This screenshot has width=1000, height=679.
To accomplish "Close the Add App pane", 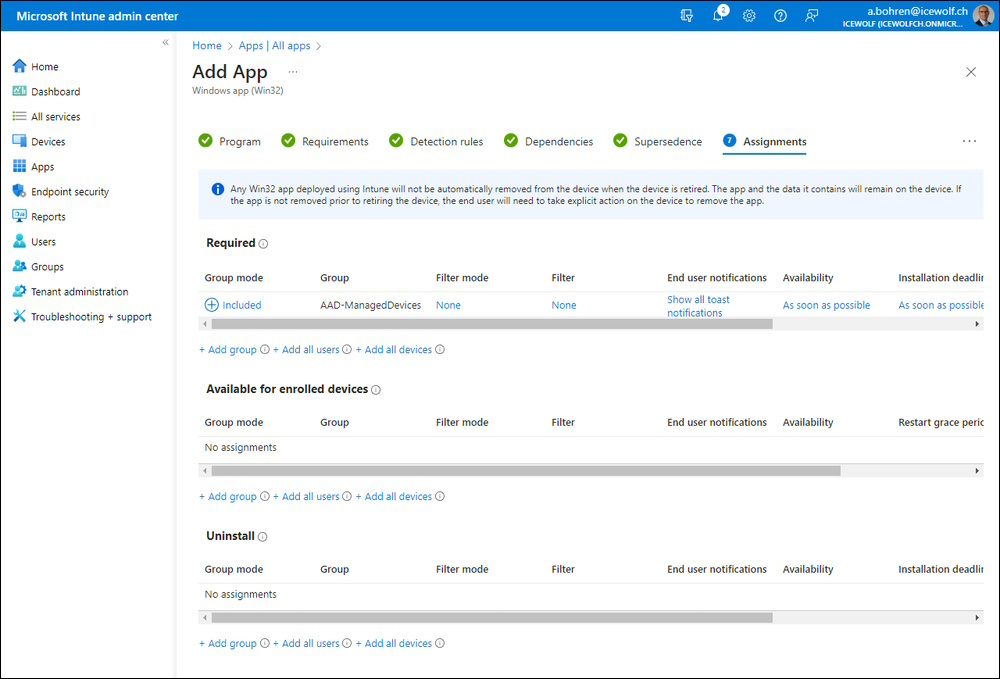I will point(971,72).
